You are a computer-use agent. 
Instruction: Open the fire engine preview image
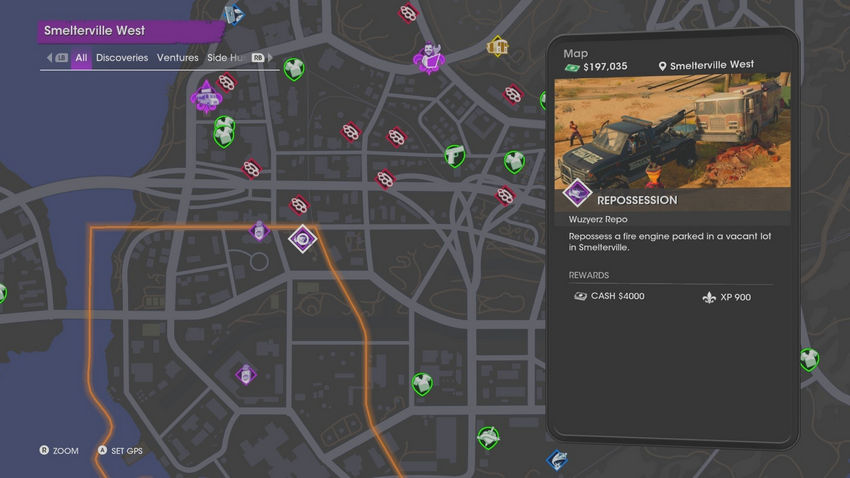tap(672, 131)
